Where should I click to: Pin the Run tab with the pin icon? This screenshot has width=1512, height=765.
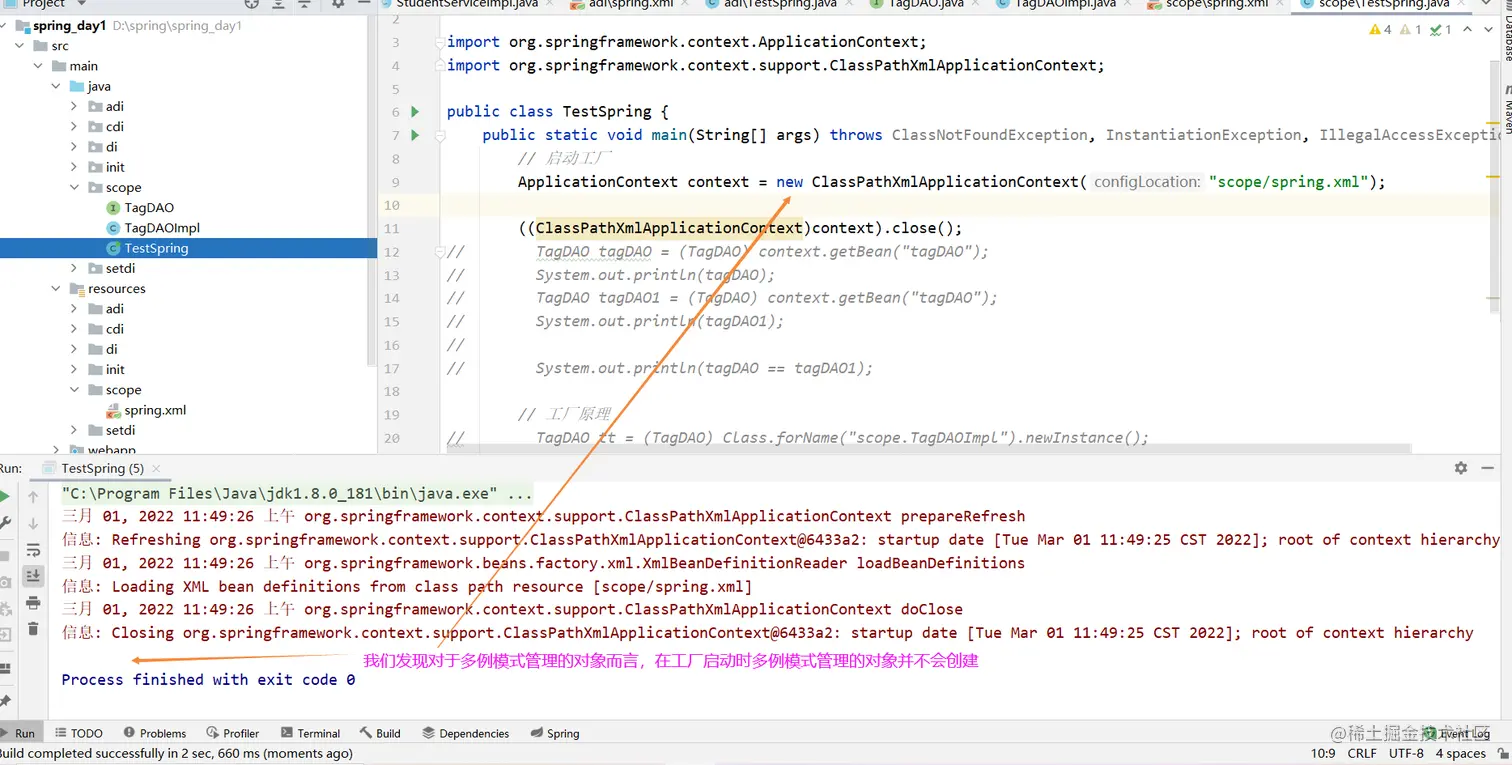(4, 701)
